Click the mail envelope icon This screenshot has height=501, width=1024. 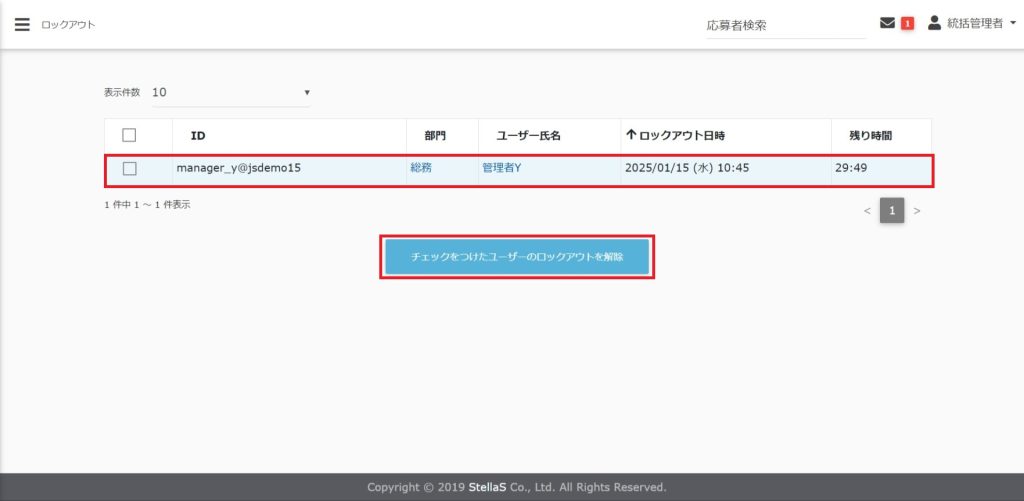(x=887, y=23)
